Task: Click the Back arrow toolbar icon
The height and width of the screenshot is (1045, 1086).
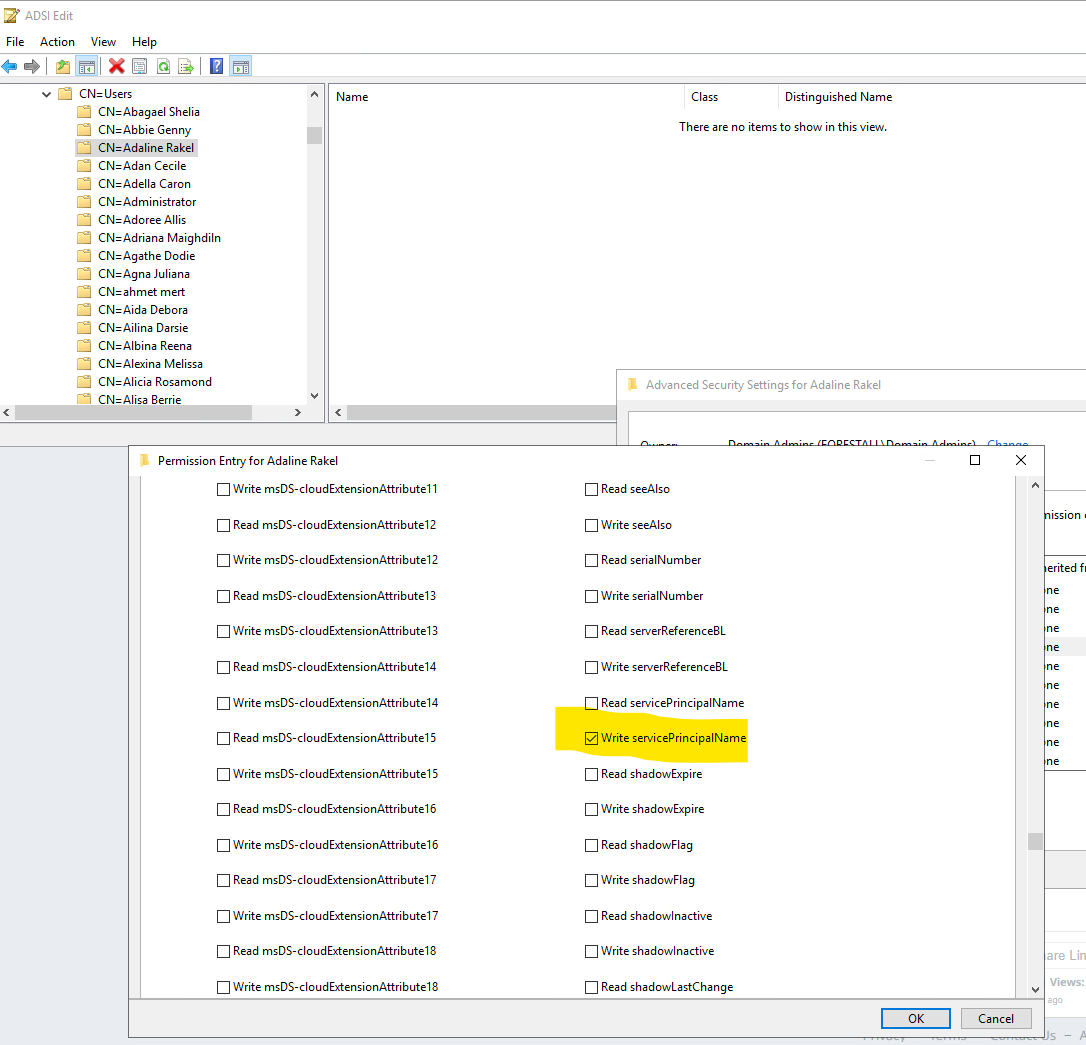Action: click(x=10, y=67)
